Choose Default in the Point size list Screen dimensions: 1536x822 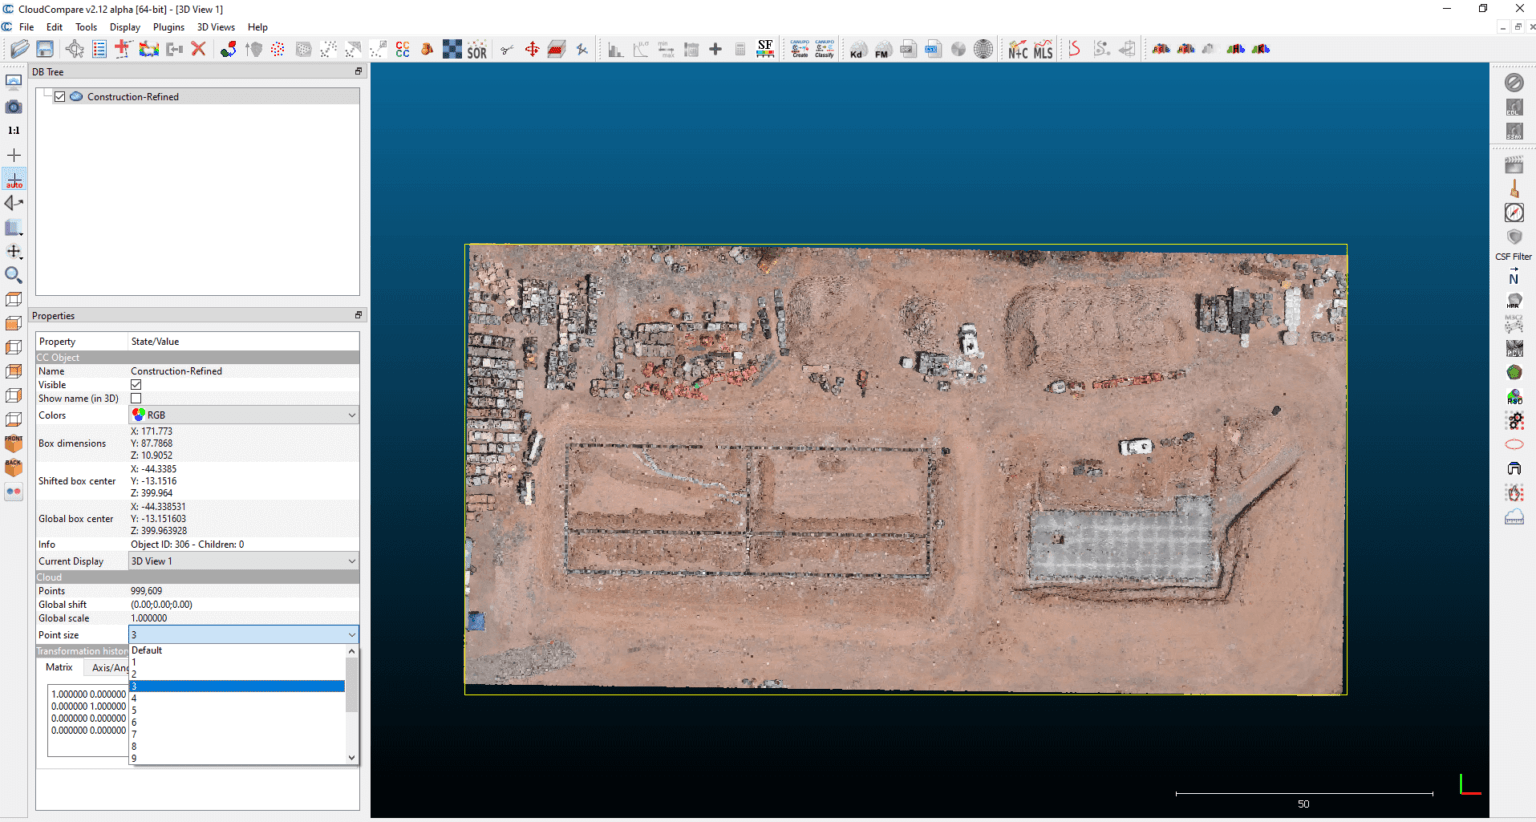click(147, 651)
